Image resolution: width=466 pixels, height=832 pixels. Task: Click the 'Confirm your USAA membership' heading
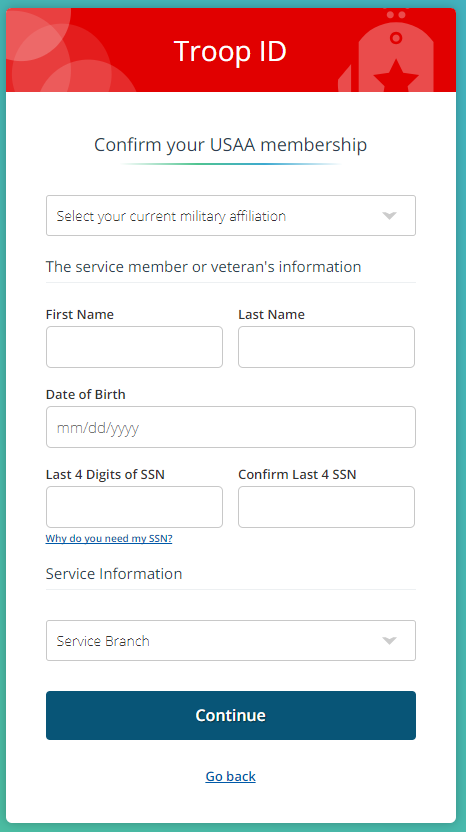[x=230, y=144]
